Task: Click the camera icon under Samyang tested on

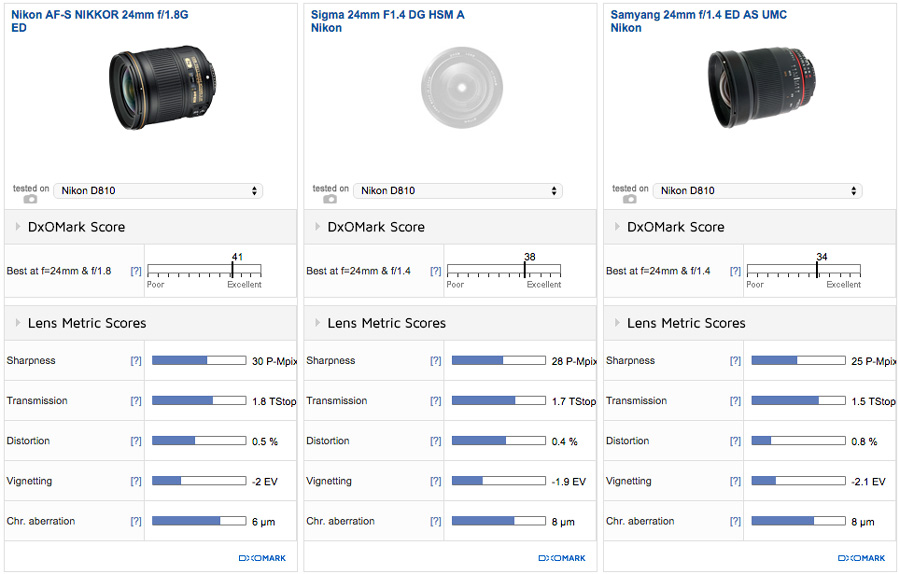Action: click(630, 199)
